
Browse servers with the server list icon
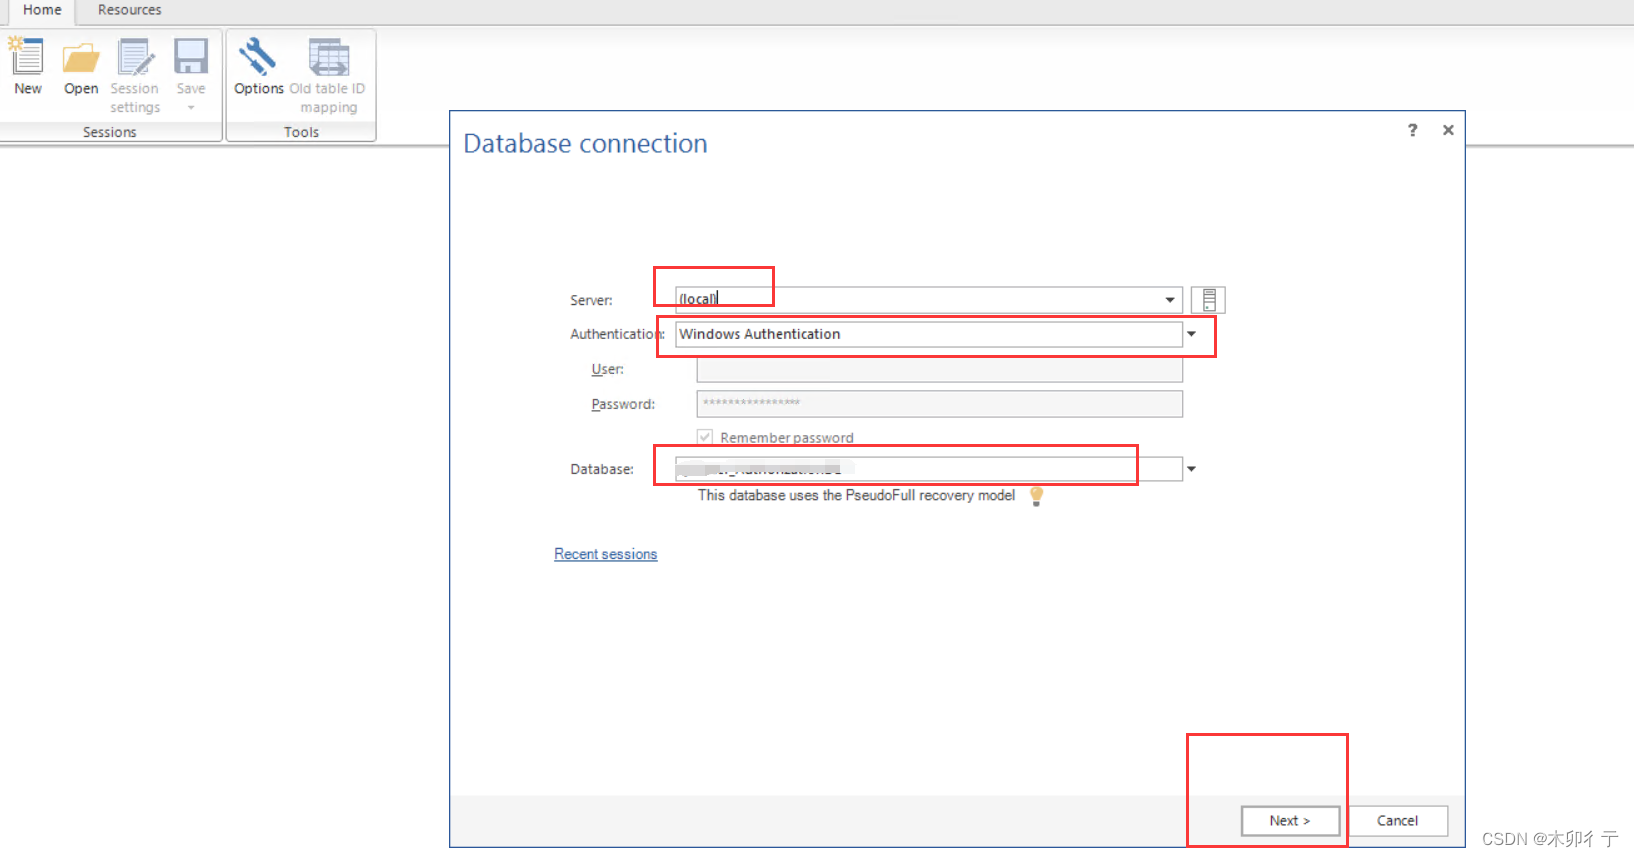pyautogui.click(x=1208, y=300)
